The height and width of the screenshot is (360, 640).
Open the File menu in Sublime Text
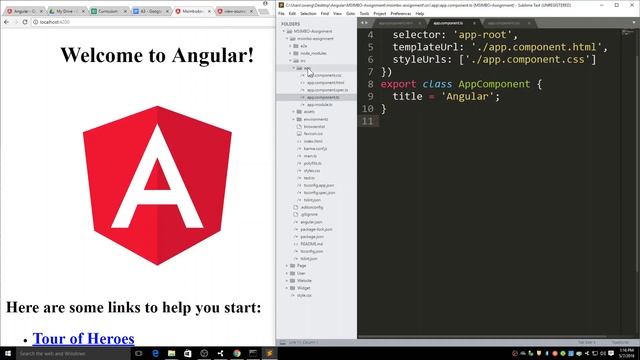click(281, 13)
